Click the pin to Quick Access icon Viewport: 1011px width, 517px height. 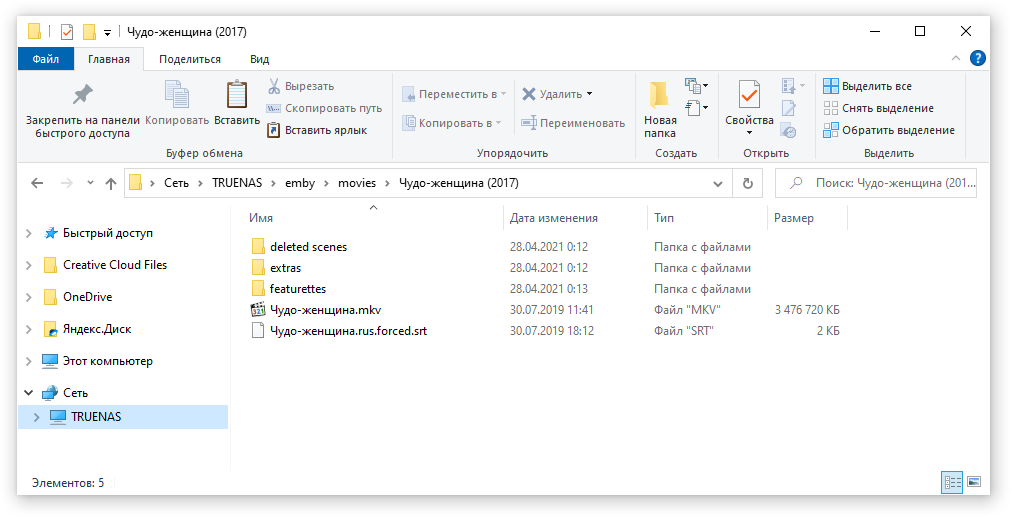coord(82,95)
